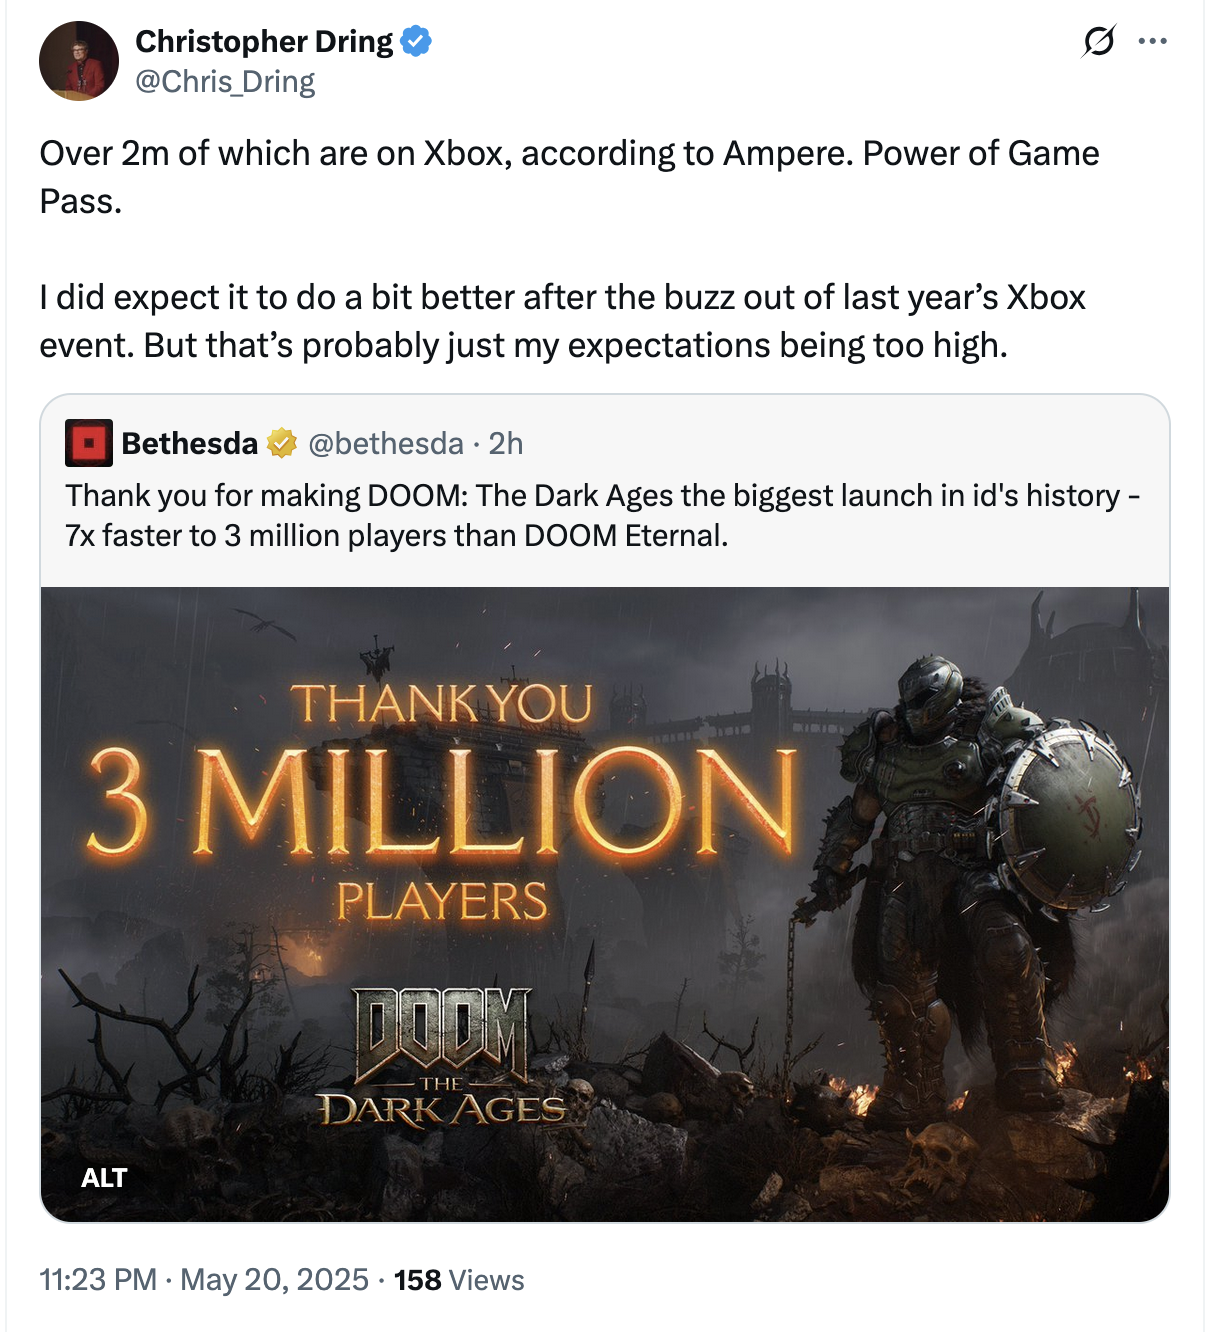
Task: Click the Christopher Dring display name
Action: pos(264,41)
